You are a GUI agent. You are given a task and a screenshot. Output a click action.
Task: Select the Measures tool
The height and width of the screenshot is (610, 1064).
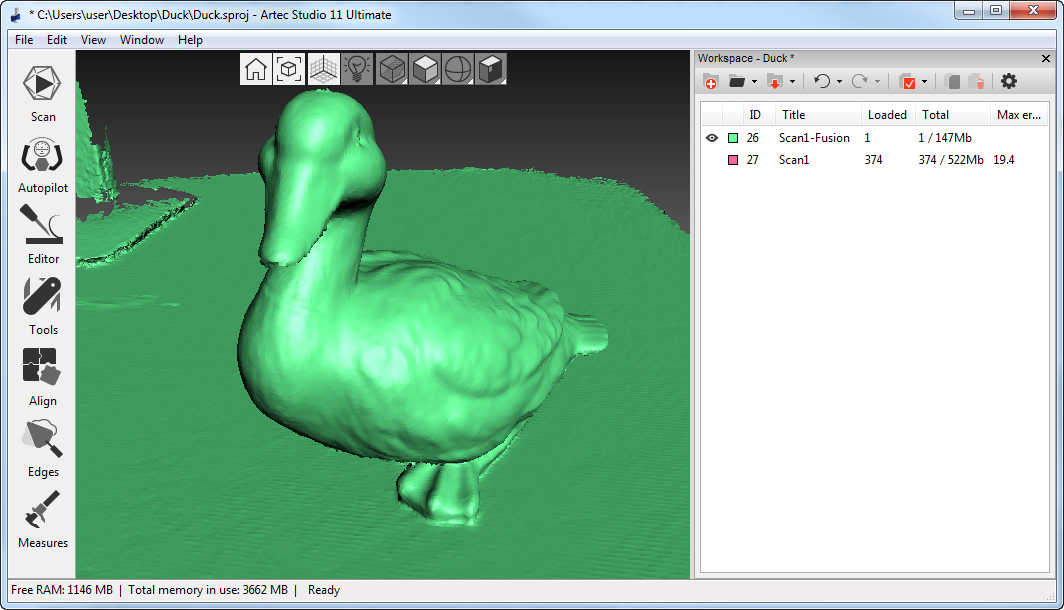coord(43,519)
